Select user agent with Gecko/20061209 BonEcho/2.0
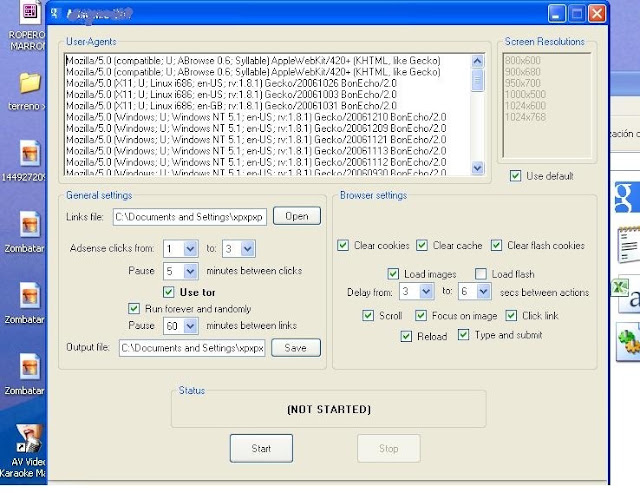Viewport: 640px width, 493px height. (x=256, y=128)
